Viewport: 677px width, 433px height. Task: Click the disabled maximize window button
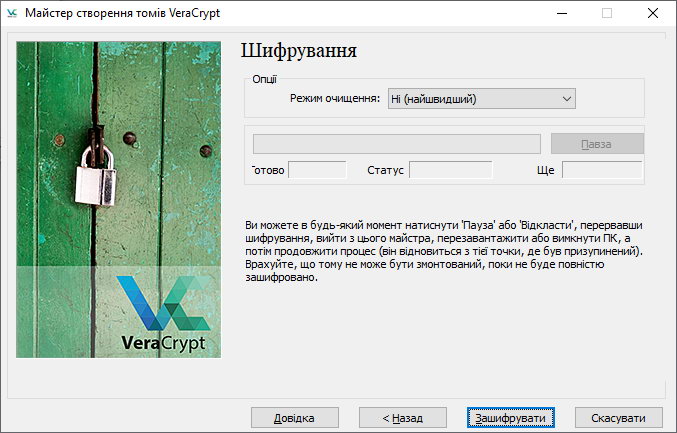coord(606,13)
